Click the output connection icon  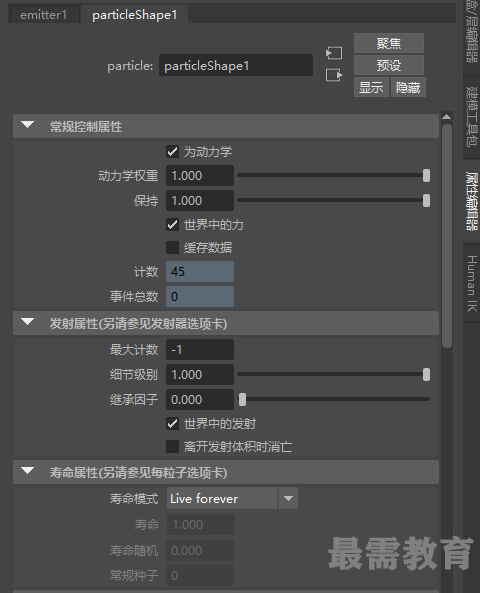coord(334,75)
